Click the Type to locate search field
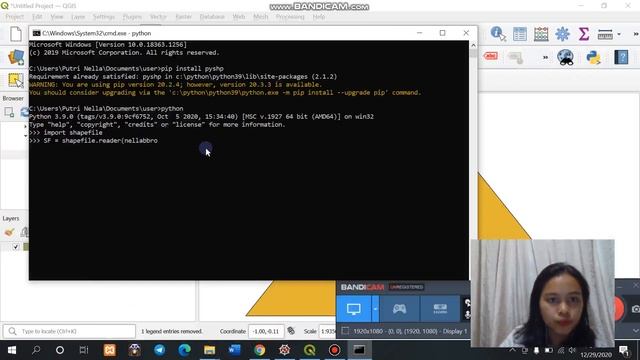 click(69, 331)
